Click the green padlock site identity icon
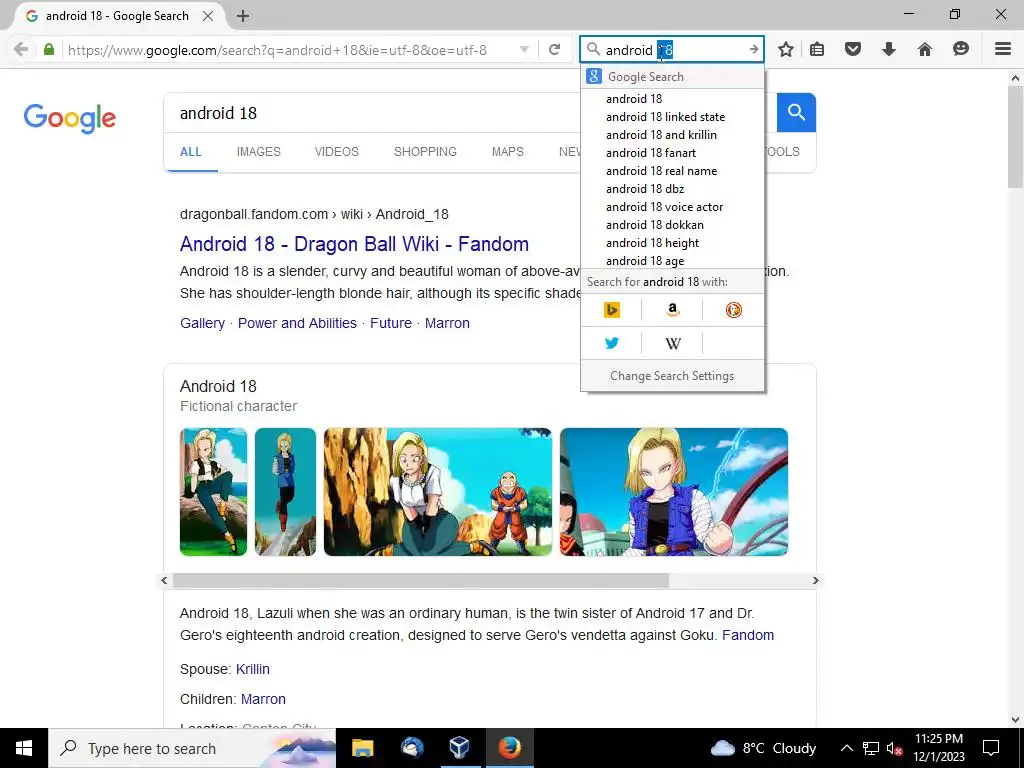Viewport: 1024px width, 768px height. click(x=49, y=50)
